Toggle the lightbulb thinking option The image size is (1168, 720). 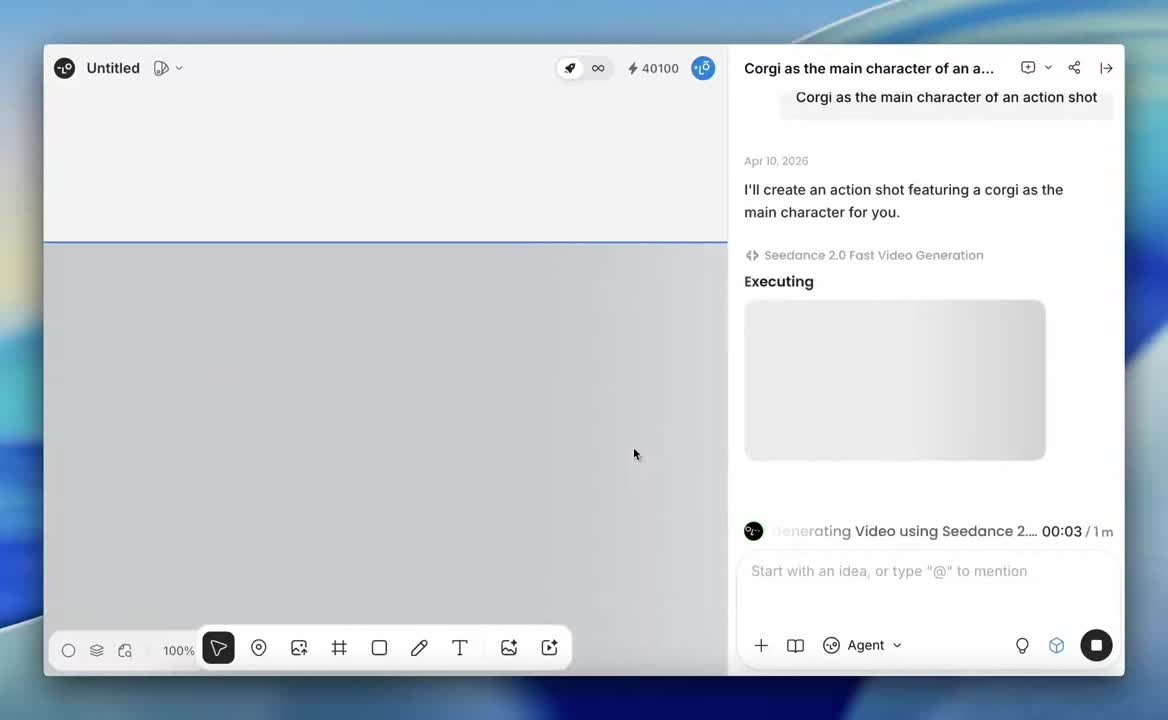point(1022,646)
